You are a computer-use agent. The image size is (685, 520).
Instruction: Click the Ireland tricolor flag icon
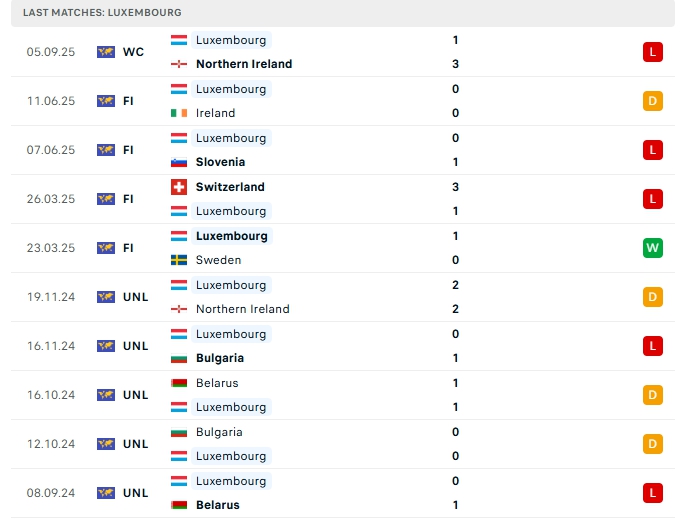point(179,113)
